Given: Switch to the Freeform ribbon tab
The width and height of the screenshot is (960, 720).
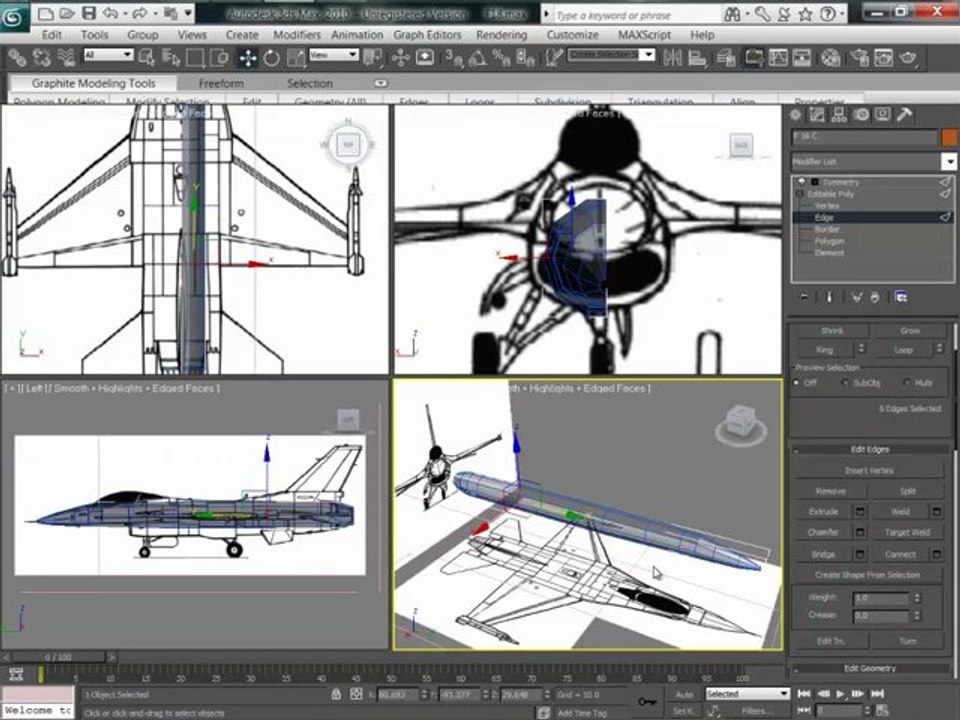Looking at the screenshot, I should click(x=221, y=83).
